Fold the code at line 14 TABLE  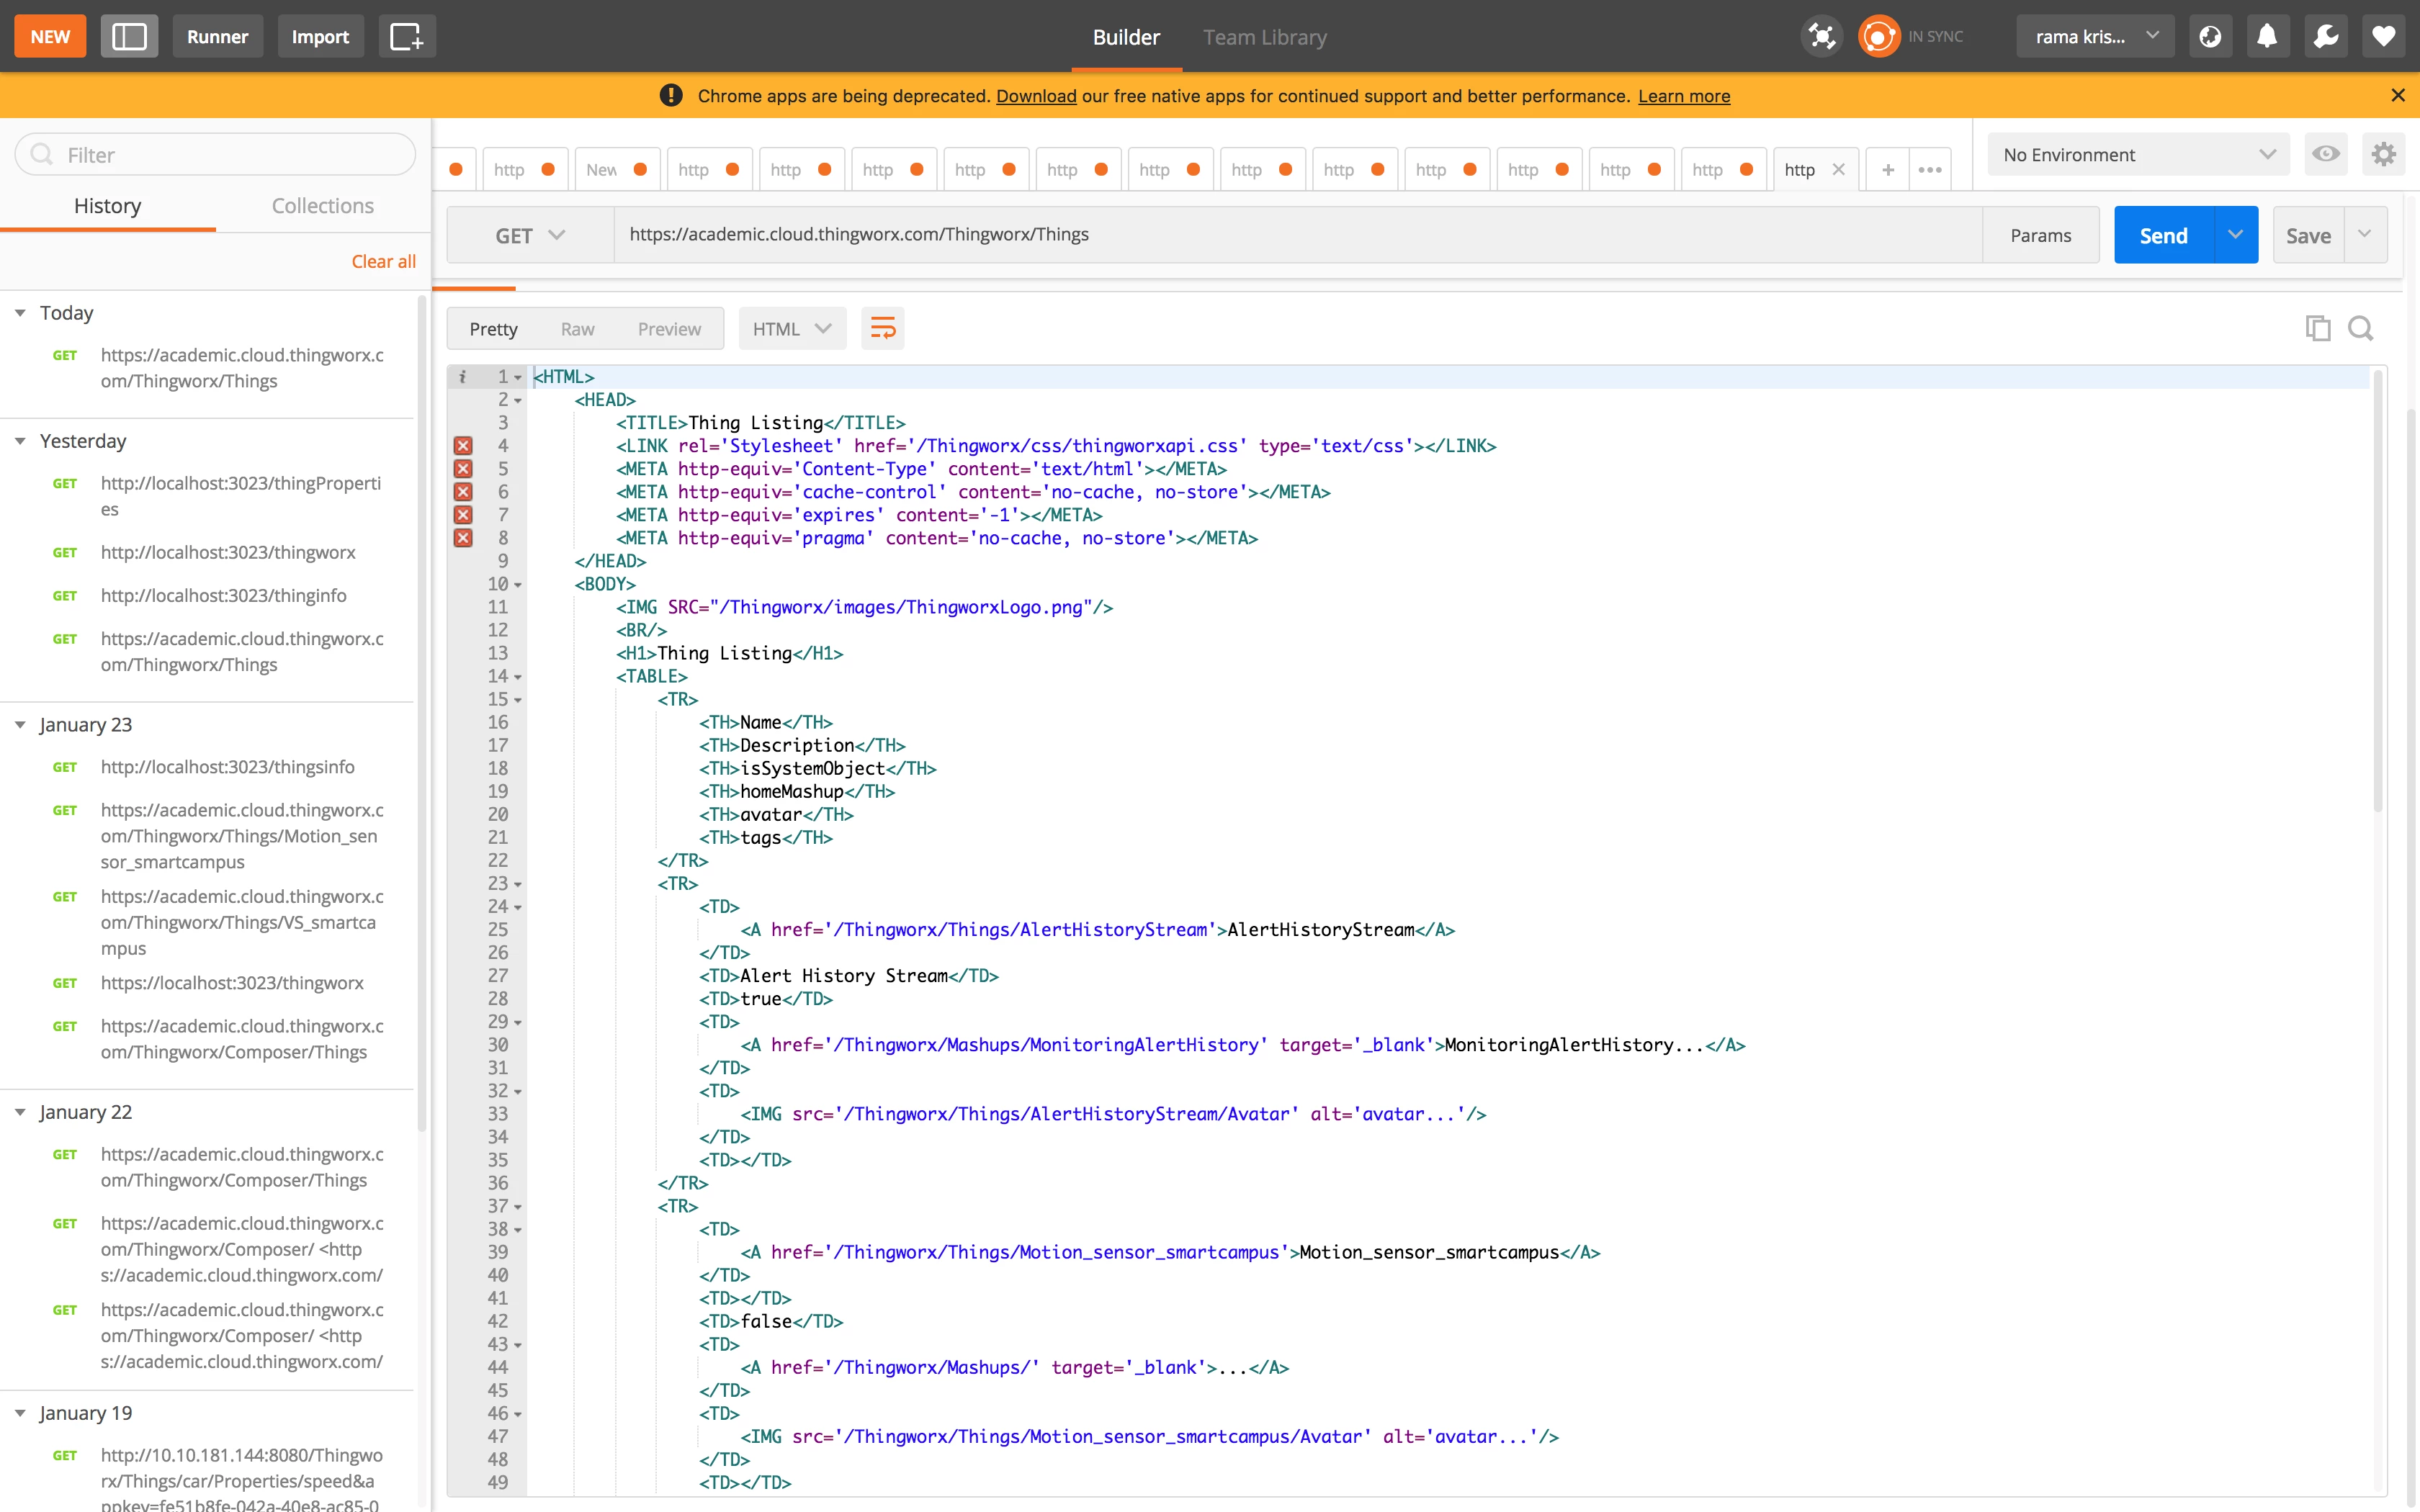[x=518, y=677]
